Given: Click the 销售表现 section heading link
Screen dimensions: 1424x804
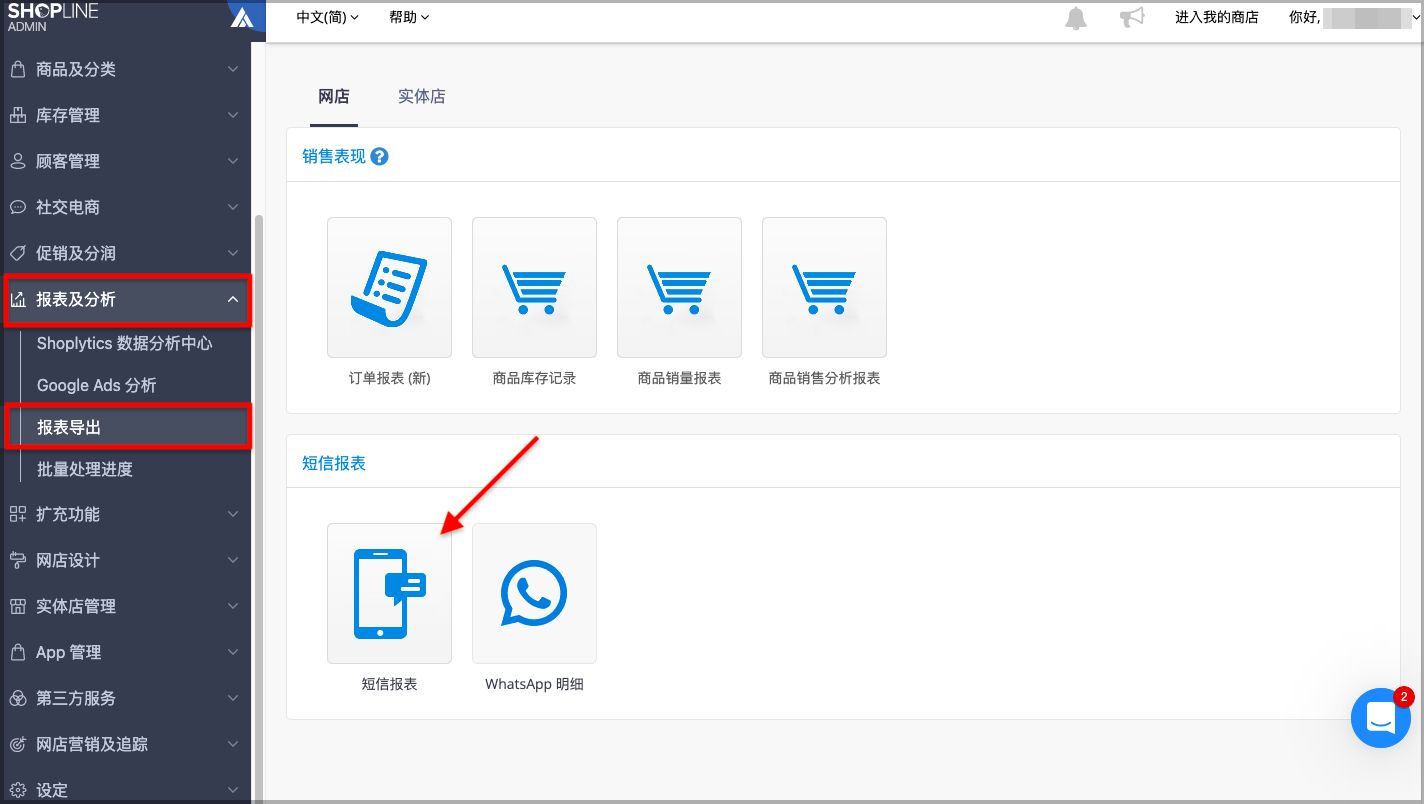Looking at the screenshot, I should pos(334,156).
